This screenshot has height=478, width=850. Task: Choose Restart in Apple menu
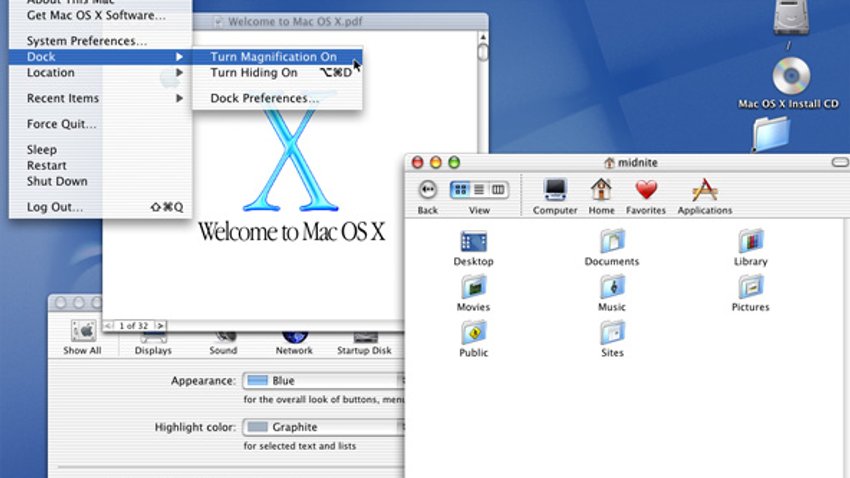click(x=101, y=165)
